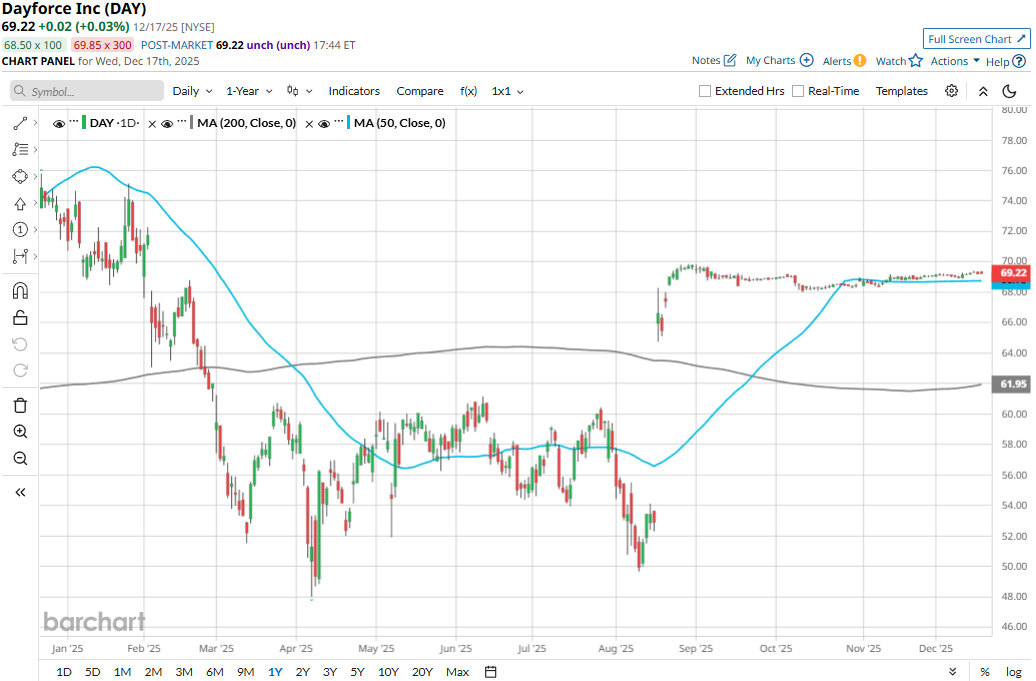Zoom out on the chart

(20, 458)
